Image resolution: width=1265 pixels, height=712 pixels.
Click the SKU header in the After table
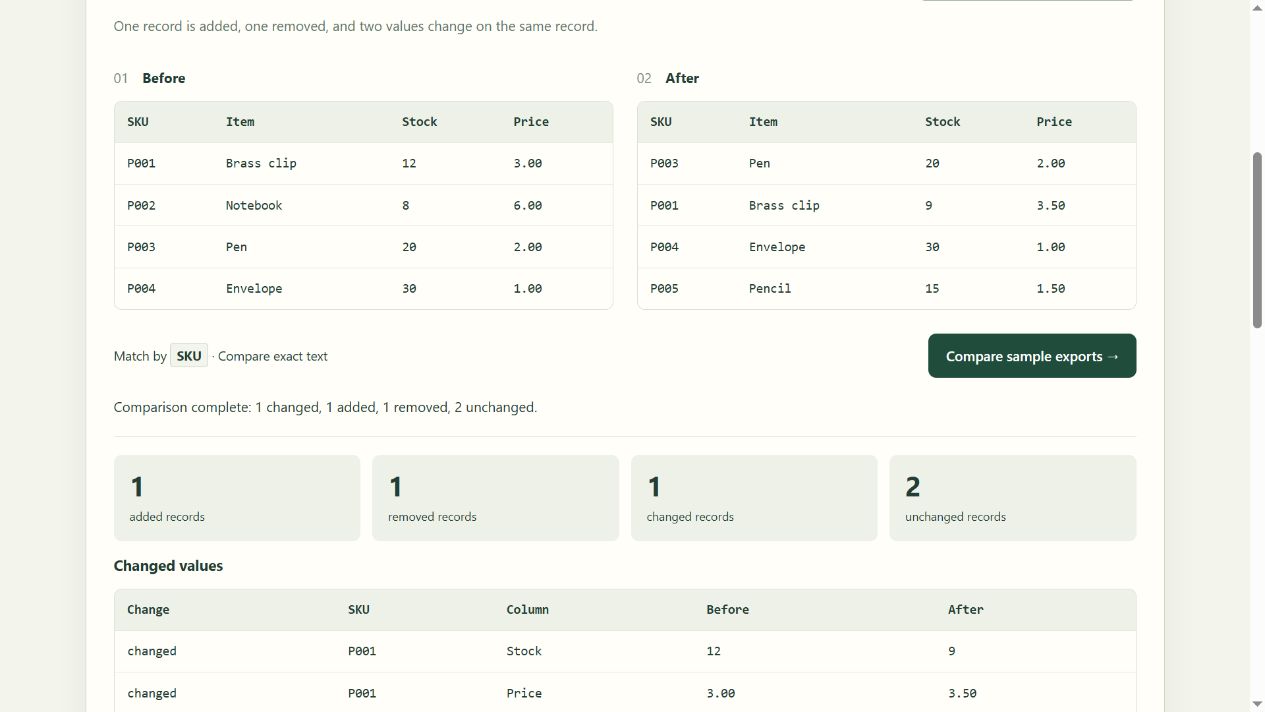661,122
